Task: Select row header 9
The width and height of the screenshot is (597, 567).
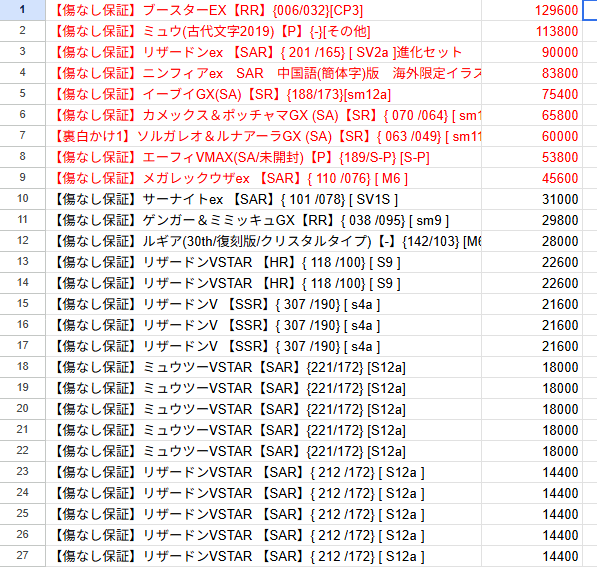Action: (22, 178)
